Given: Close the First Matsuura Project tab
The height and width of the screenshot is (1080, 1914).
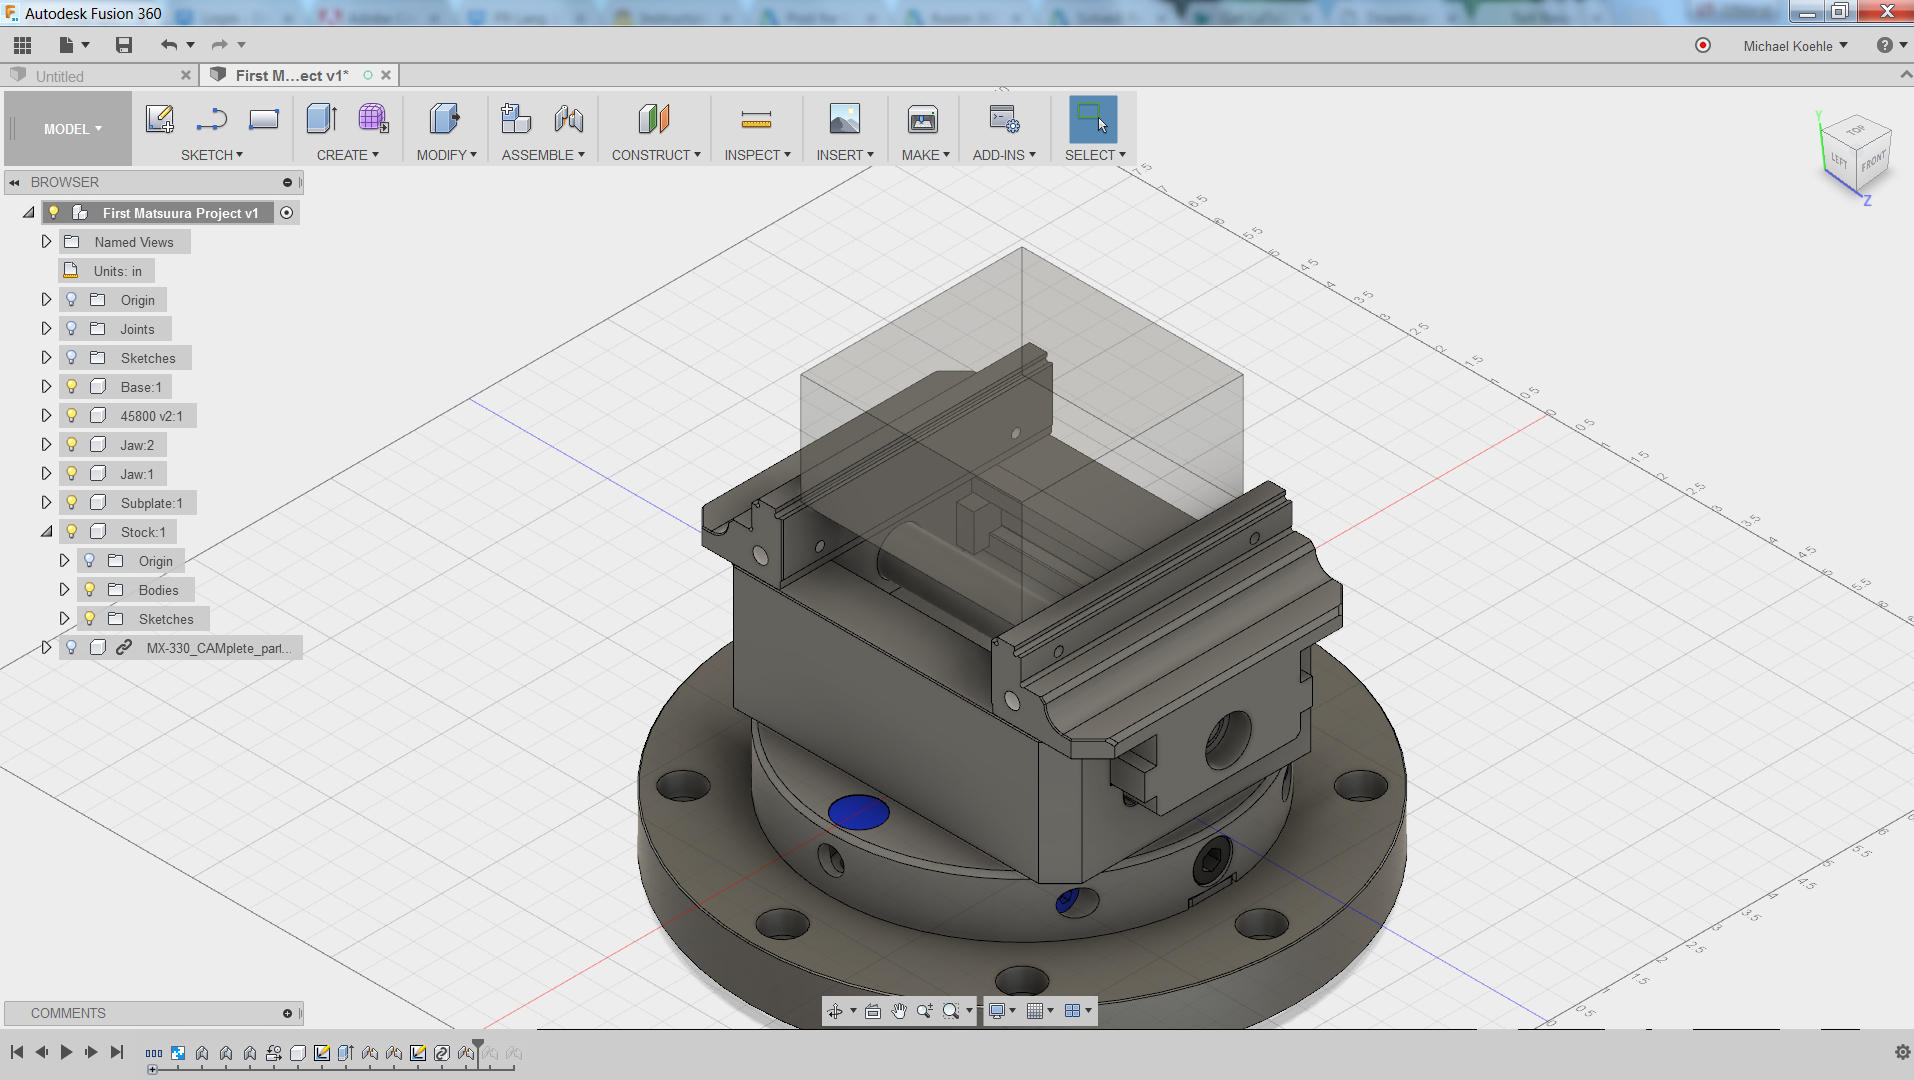Looking at the screenshot, I should tap(386, 75).
